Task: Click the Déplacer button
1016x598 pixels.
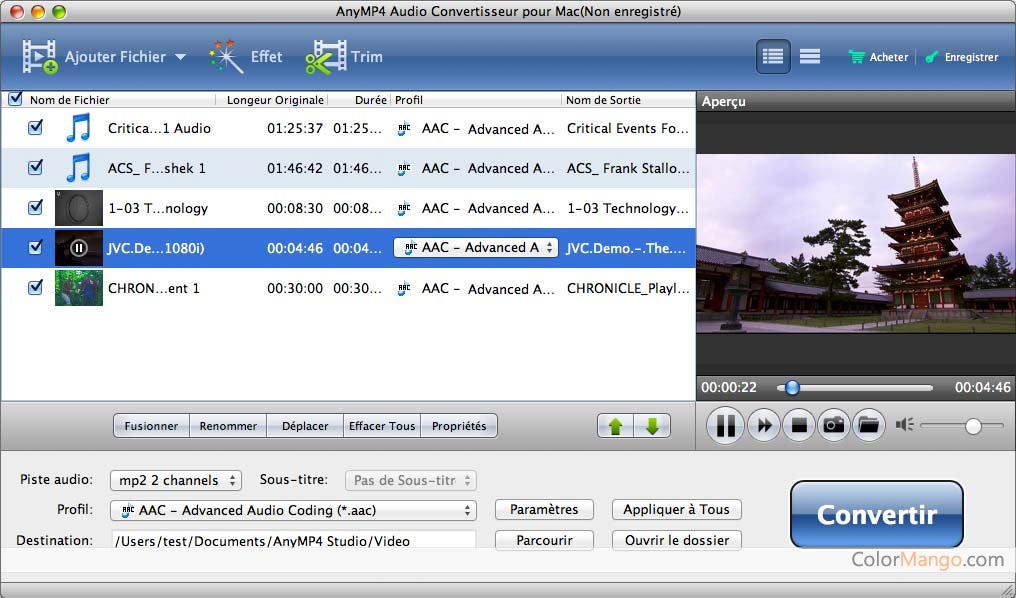Action: 305,426
